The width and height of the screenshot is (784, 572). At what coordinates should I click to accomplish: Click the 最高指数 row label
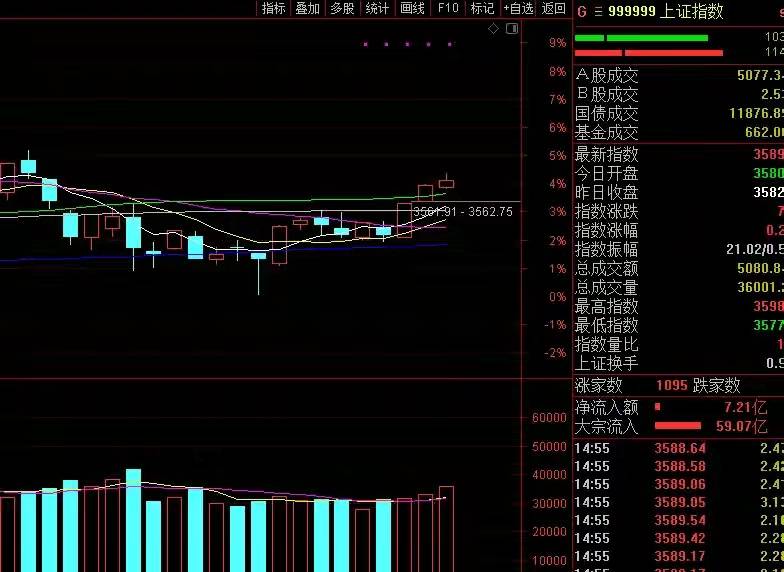pyautogui.click(x=606, y=306)
